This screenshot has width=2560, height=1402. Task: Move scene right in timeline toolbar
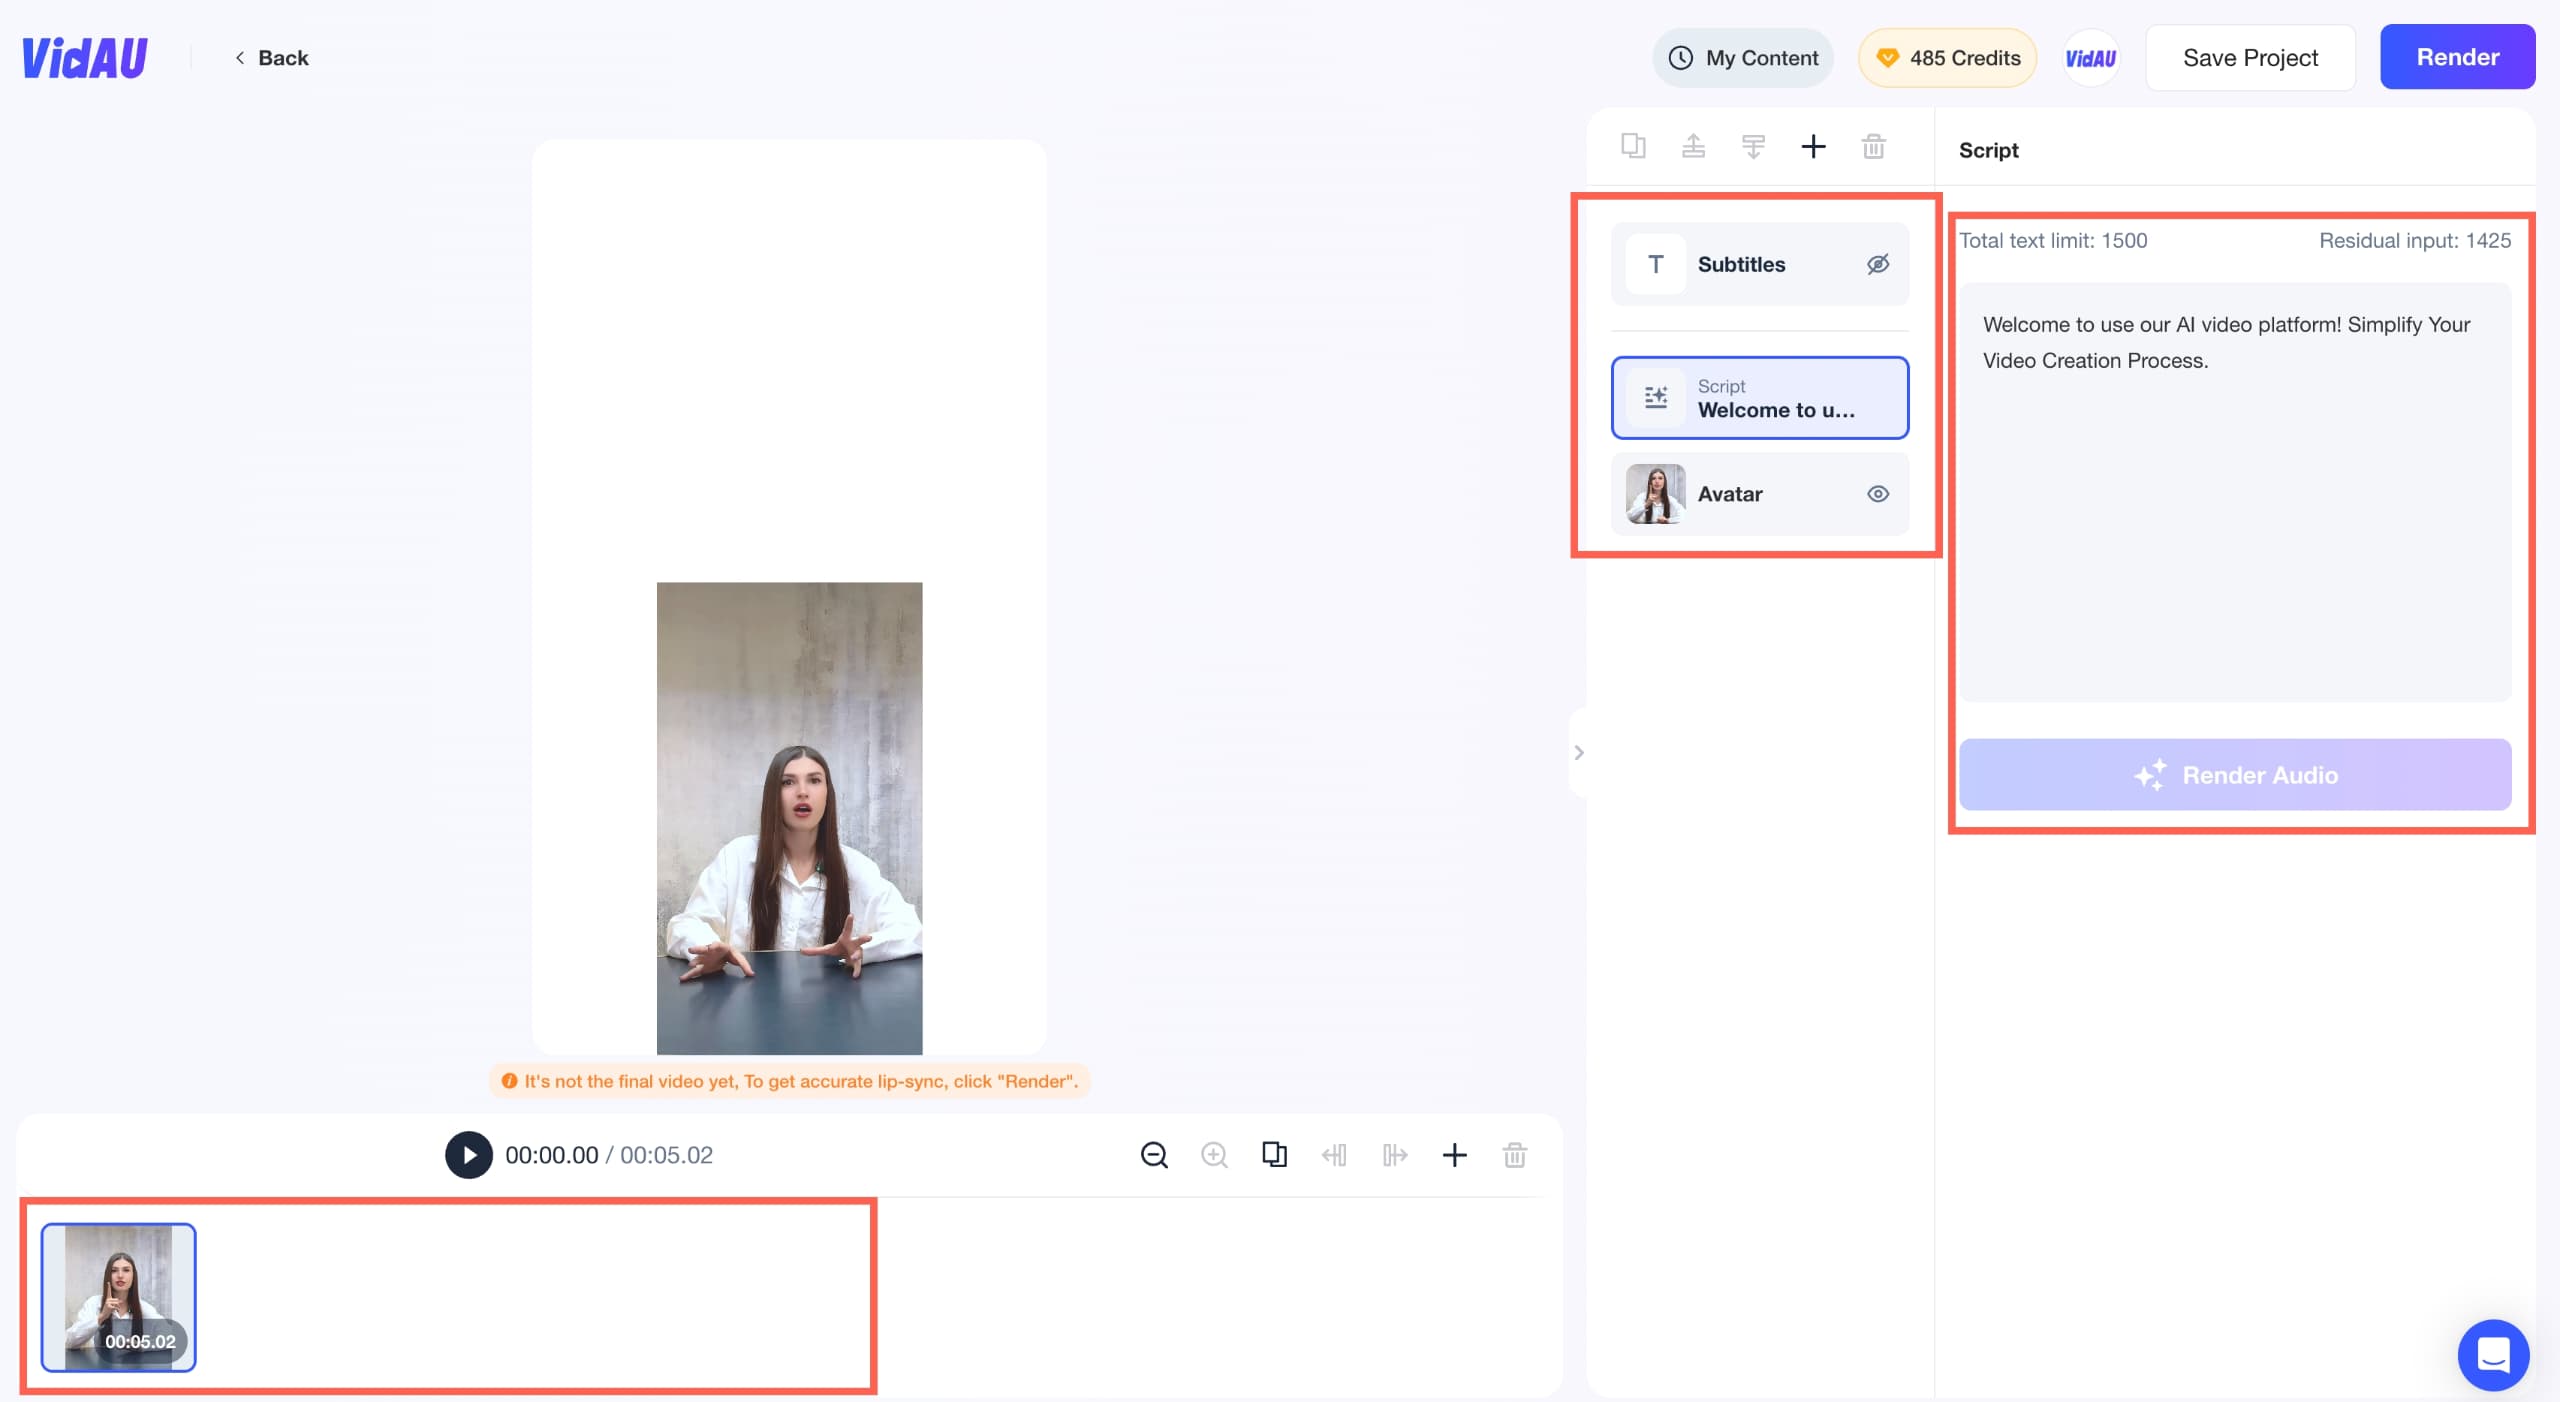point(1394,1155)
